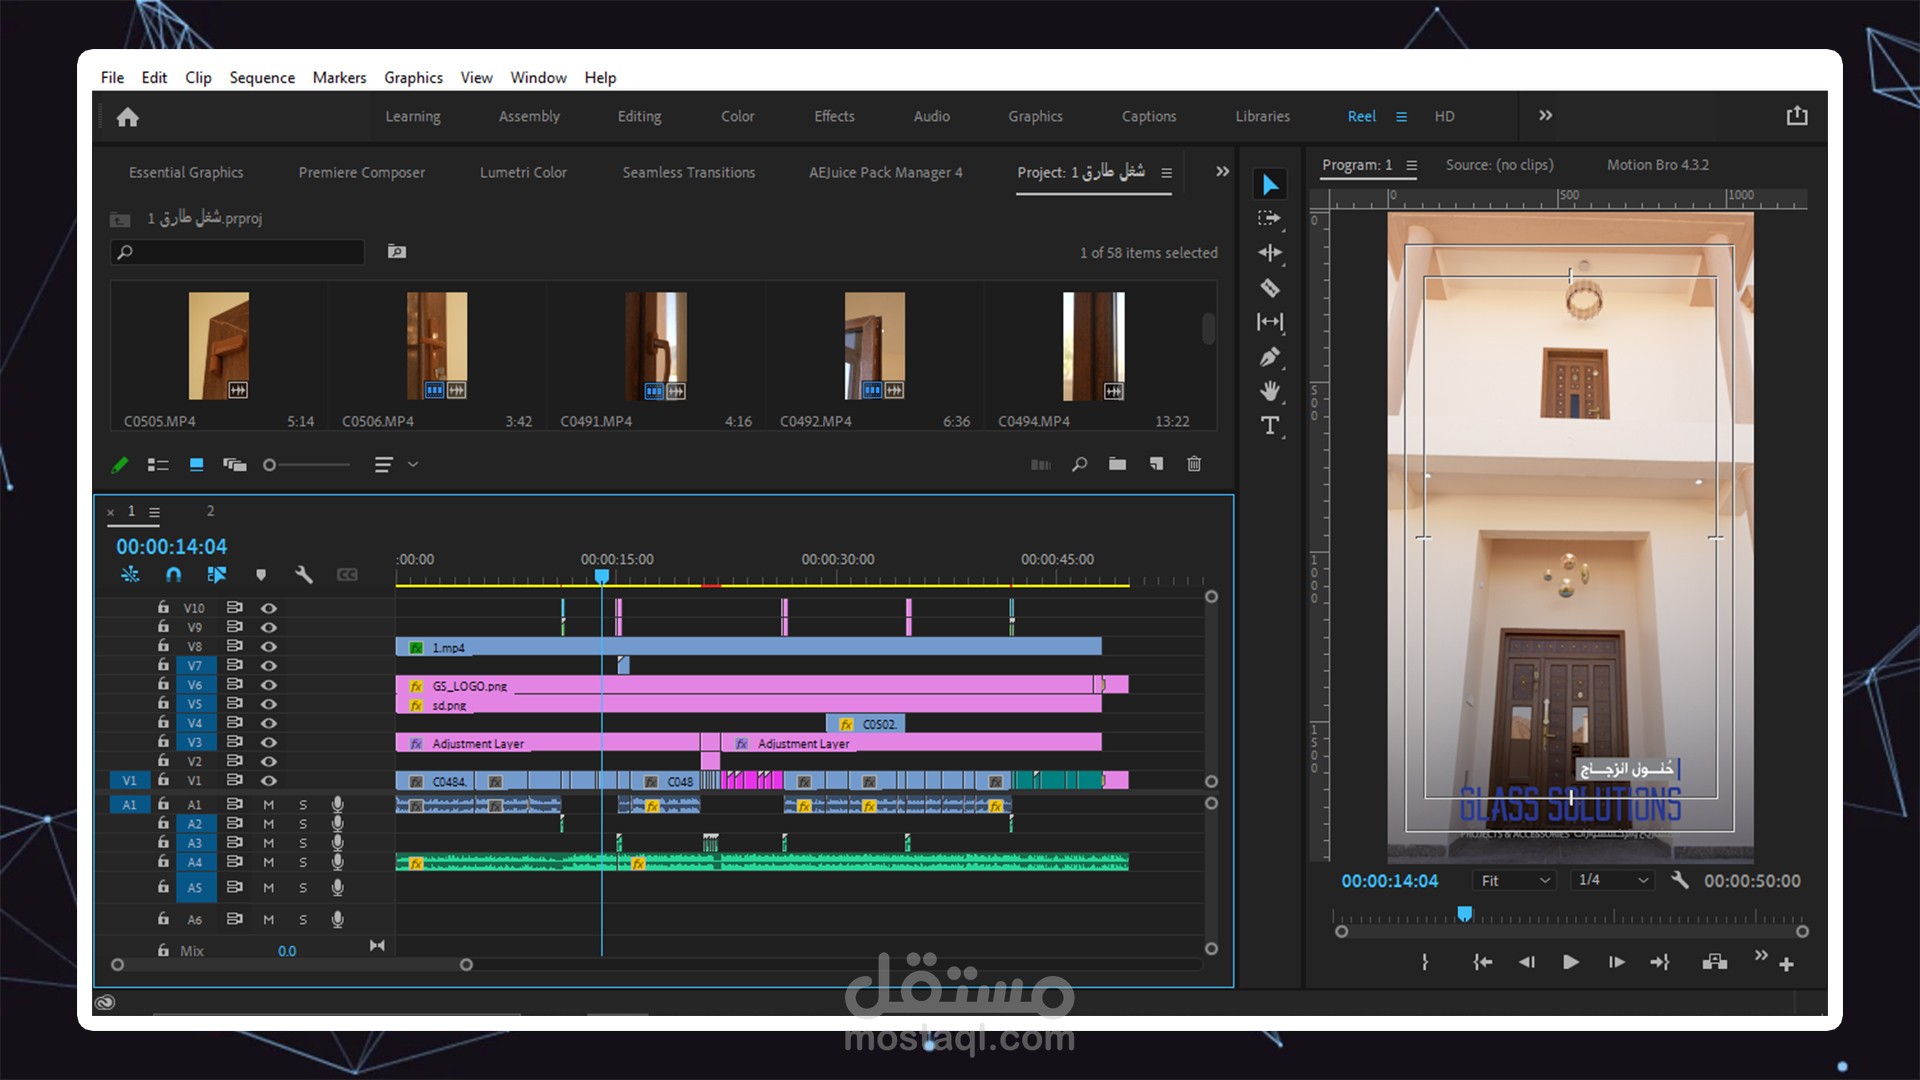Select the Ripple Edit tool
The height and width of the screenshot is (1080, 1920).
(x=1270, y=253)
